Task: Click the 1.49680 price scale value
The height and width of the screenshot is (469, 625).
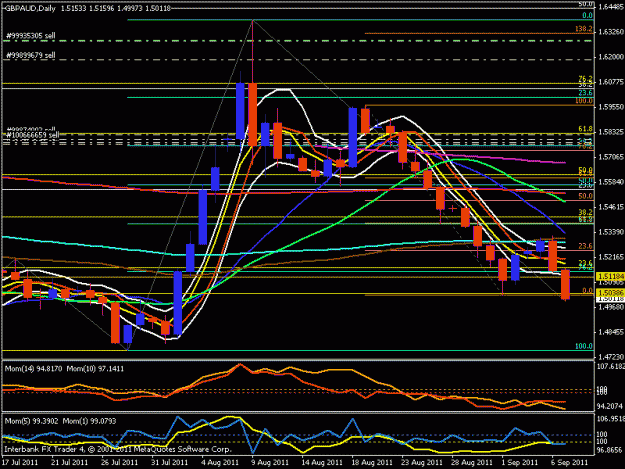Action: pos(611,307)
